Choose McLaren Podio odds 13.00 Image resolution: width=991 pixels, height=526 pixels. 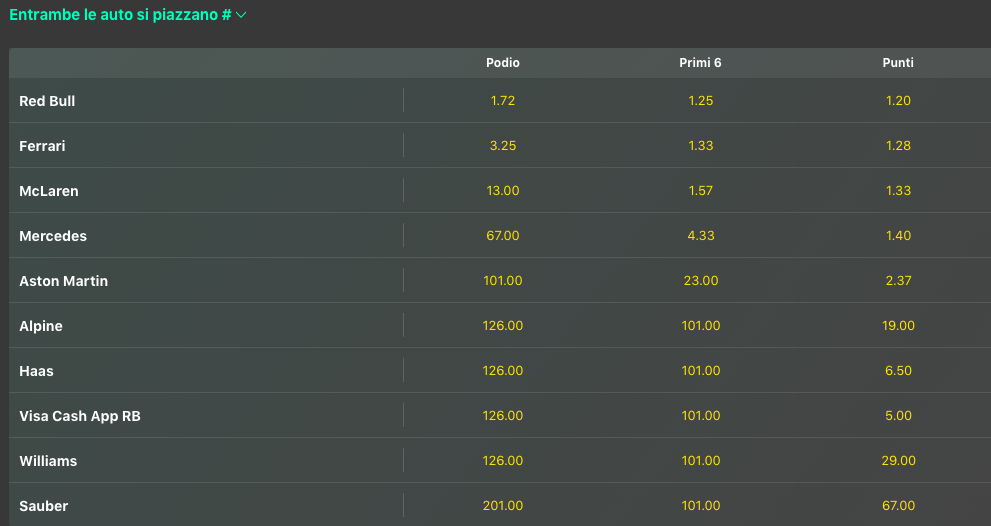click(x=503, y=191)
